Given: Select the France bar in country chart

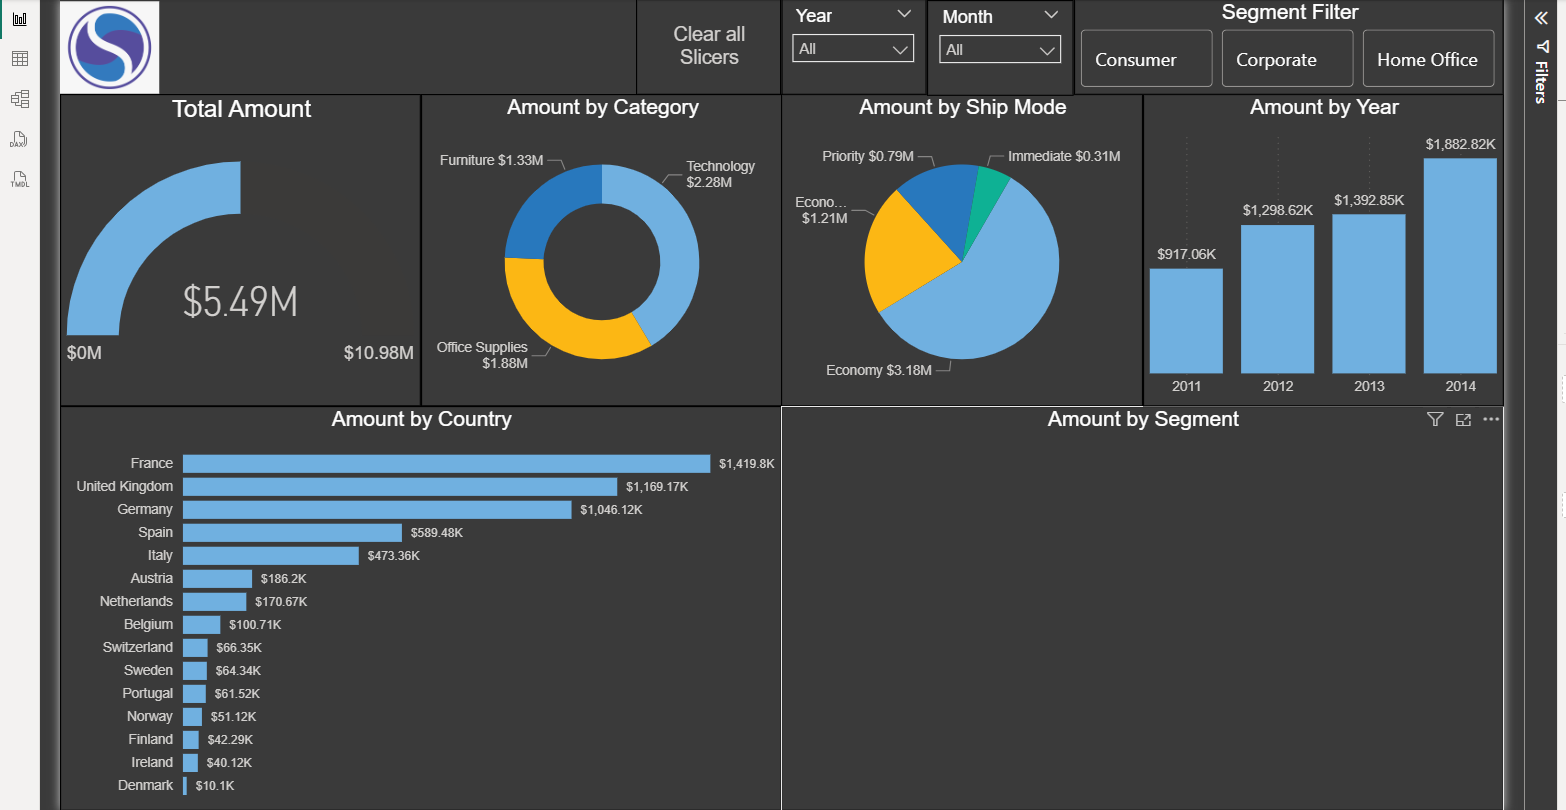Looking at the screenshot, I should click(x=446, y=463).
